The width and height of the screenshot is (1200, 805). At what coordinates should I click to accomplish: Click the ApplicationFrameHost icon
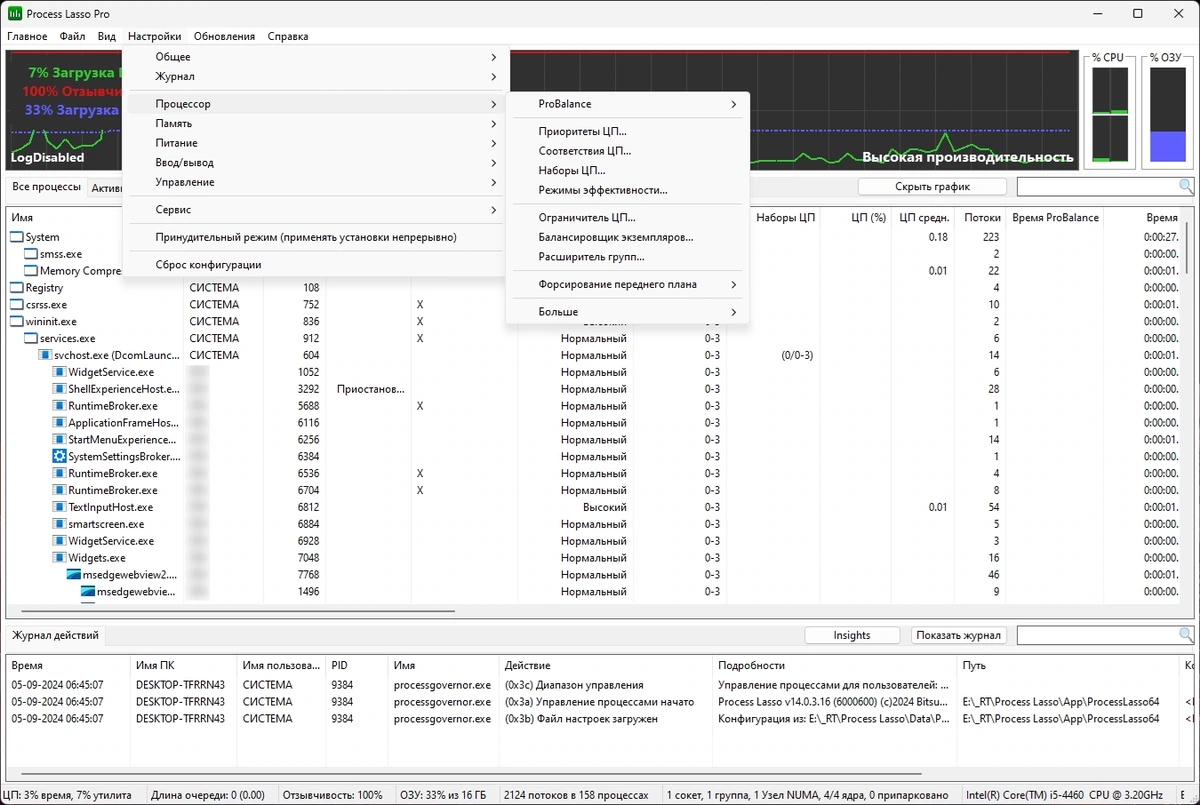(x=59, y=423)
